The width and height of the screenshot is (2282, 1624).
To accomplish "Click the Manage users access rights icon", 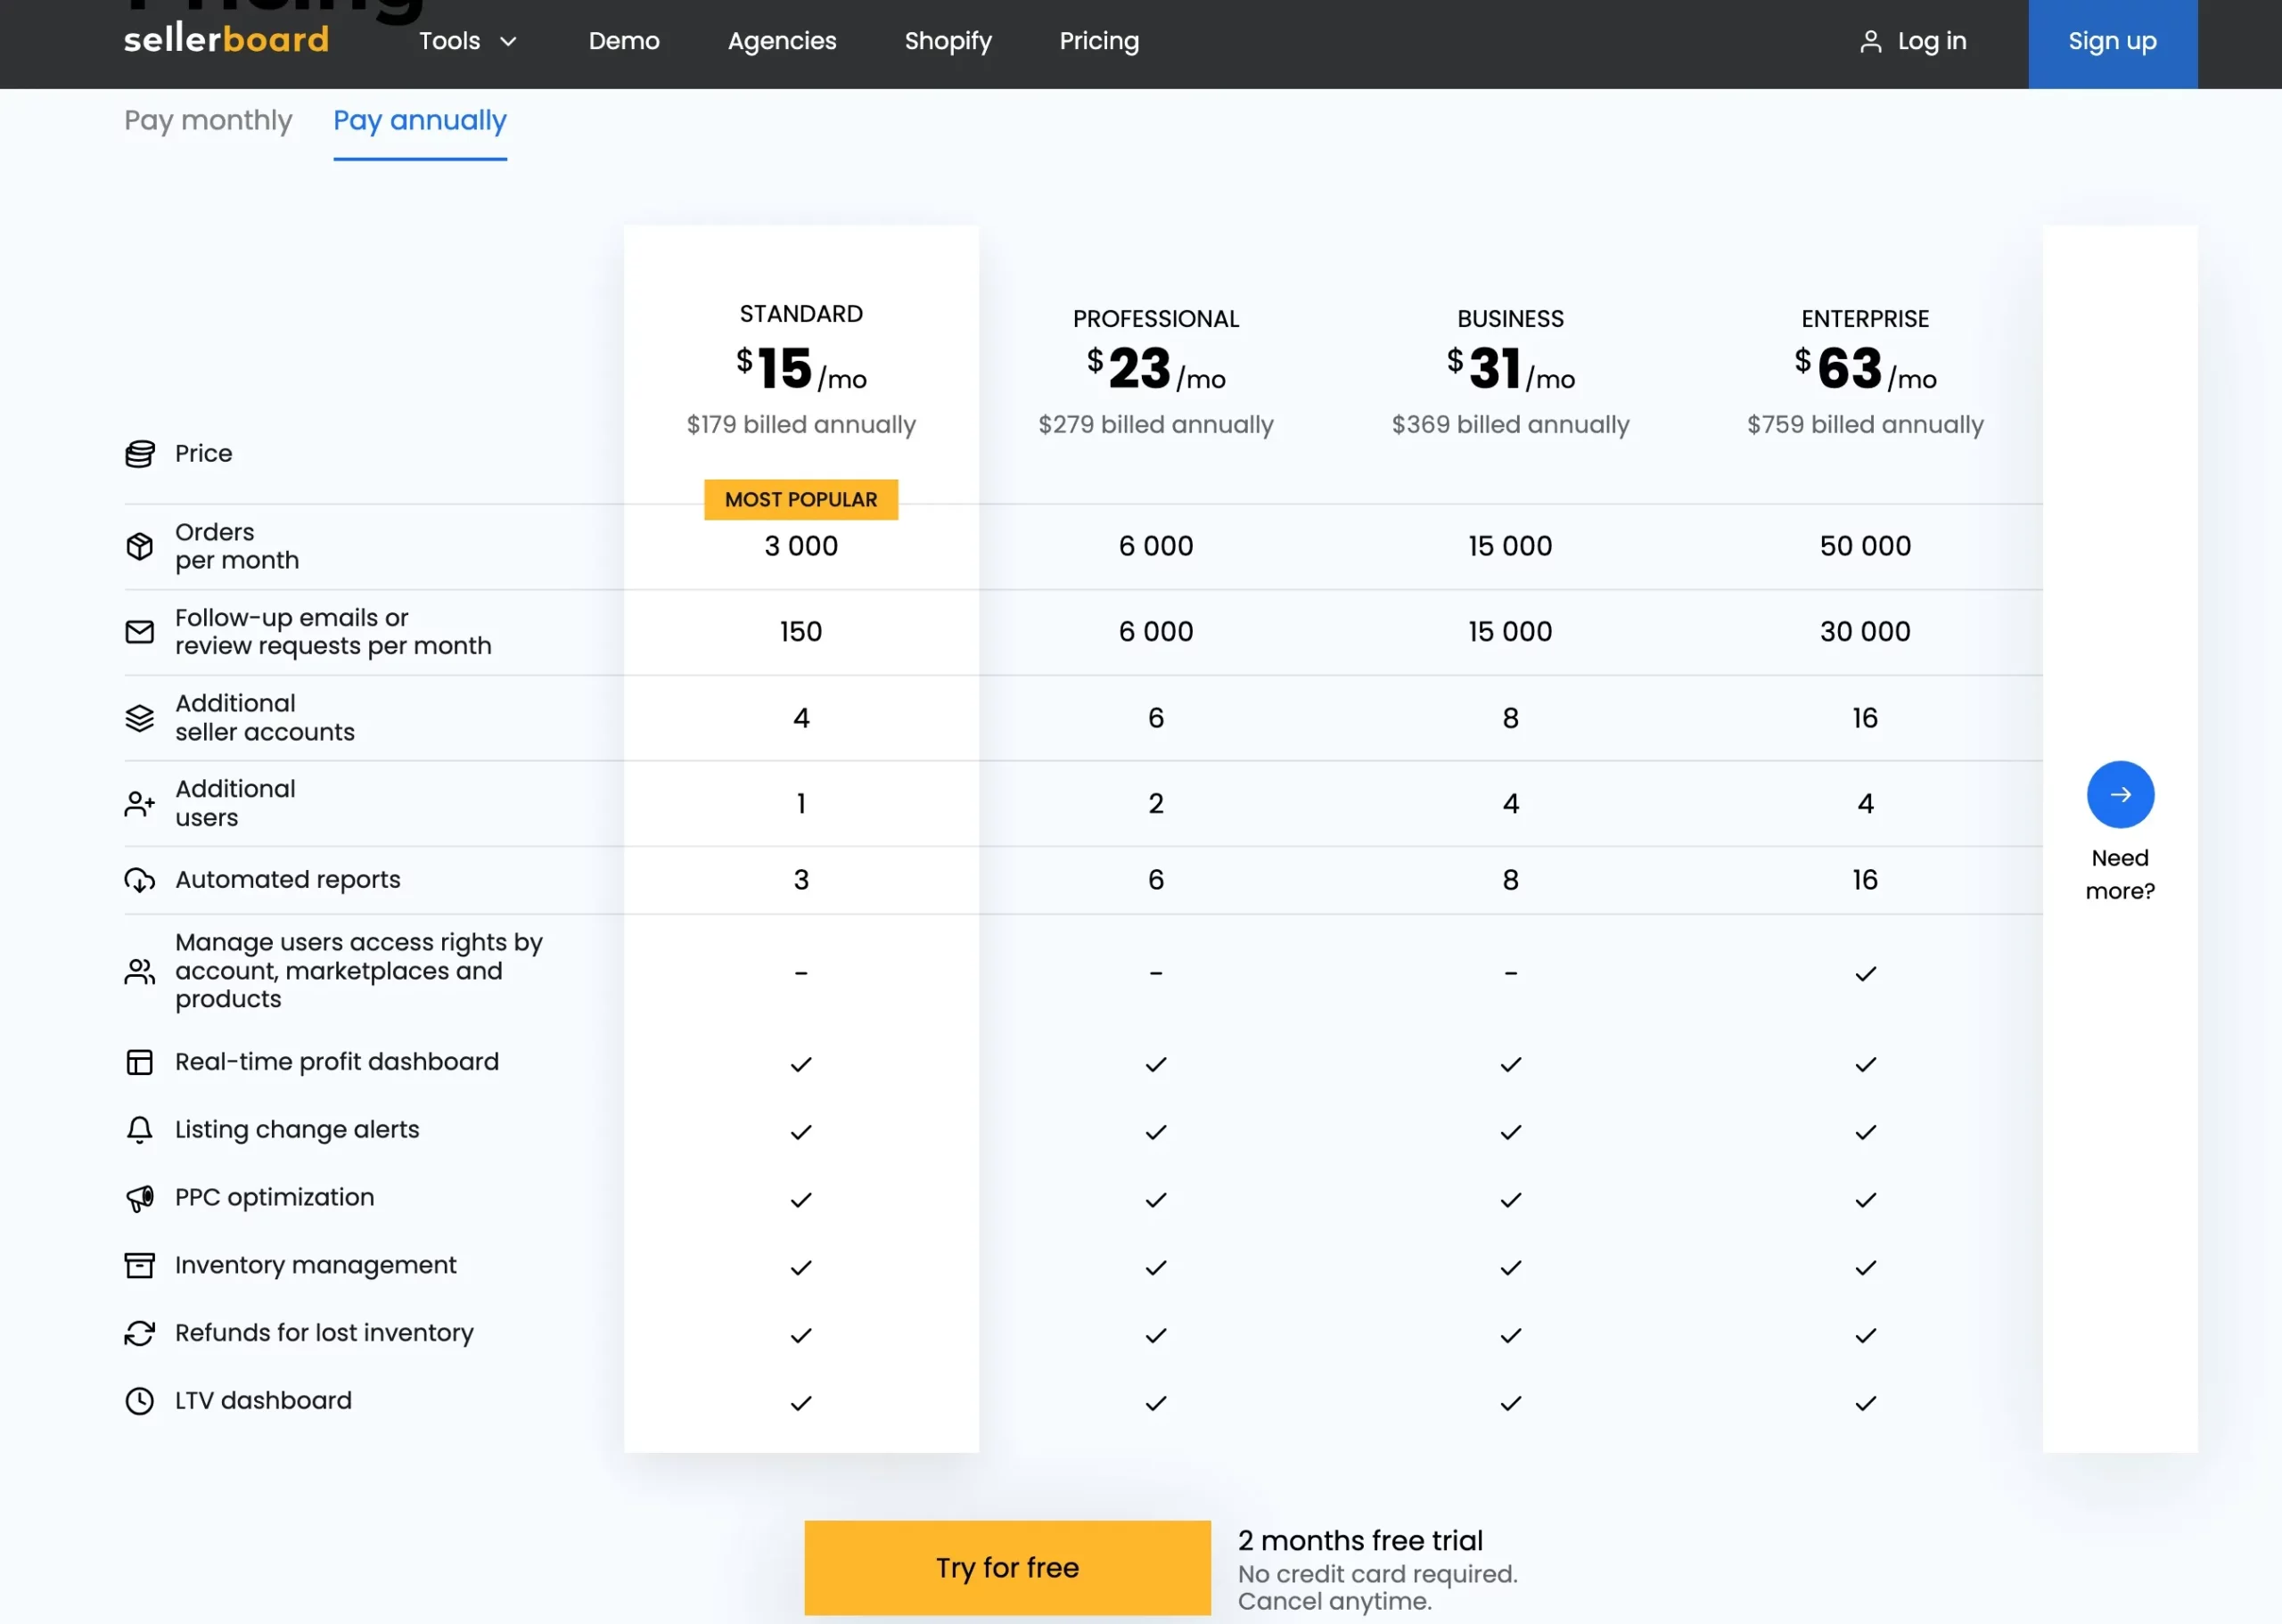I will [x=140, y=971].
